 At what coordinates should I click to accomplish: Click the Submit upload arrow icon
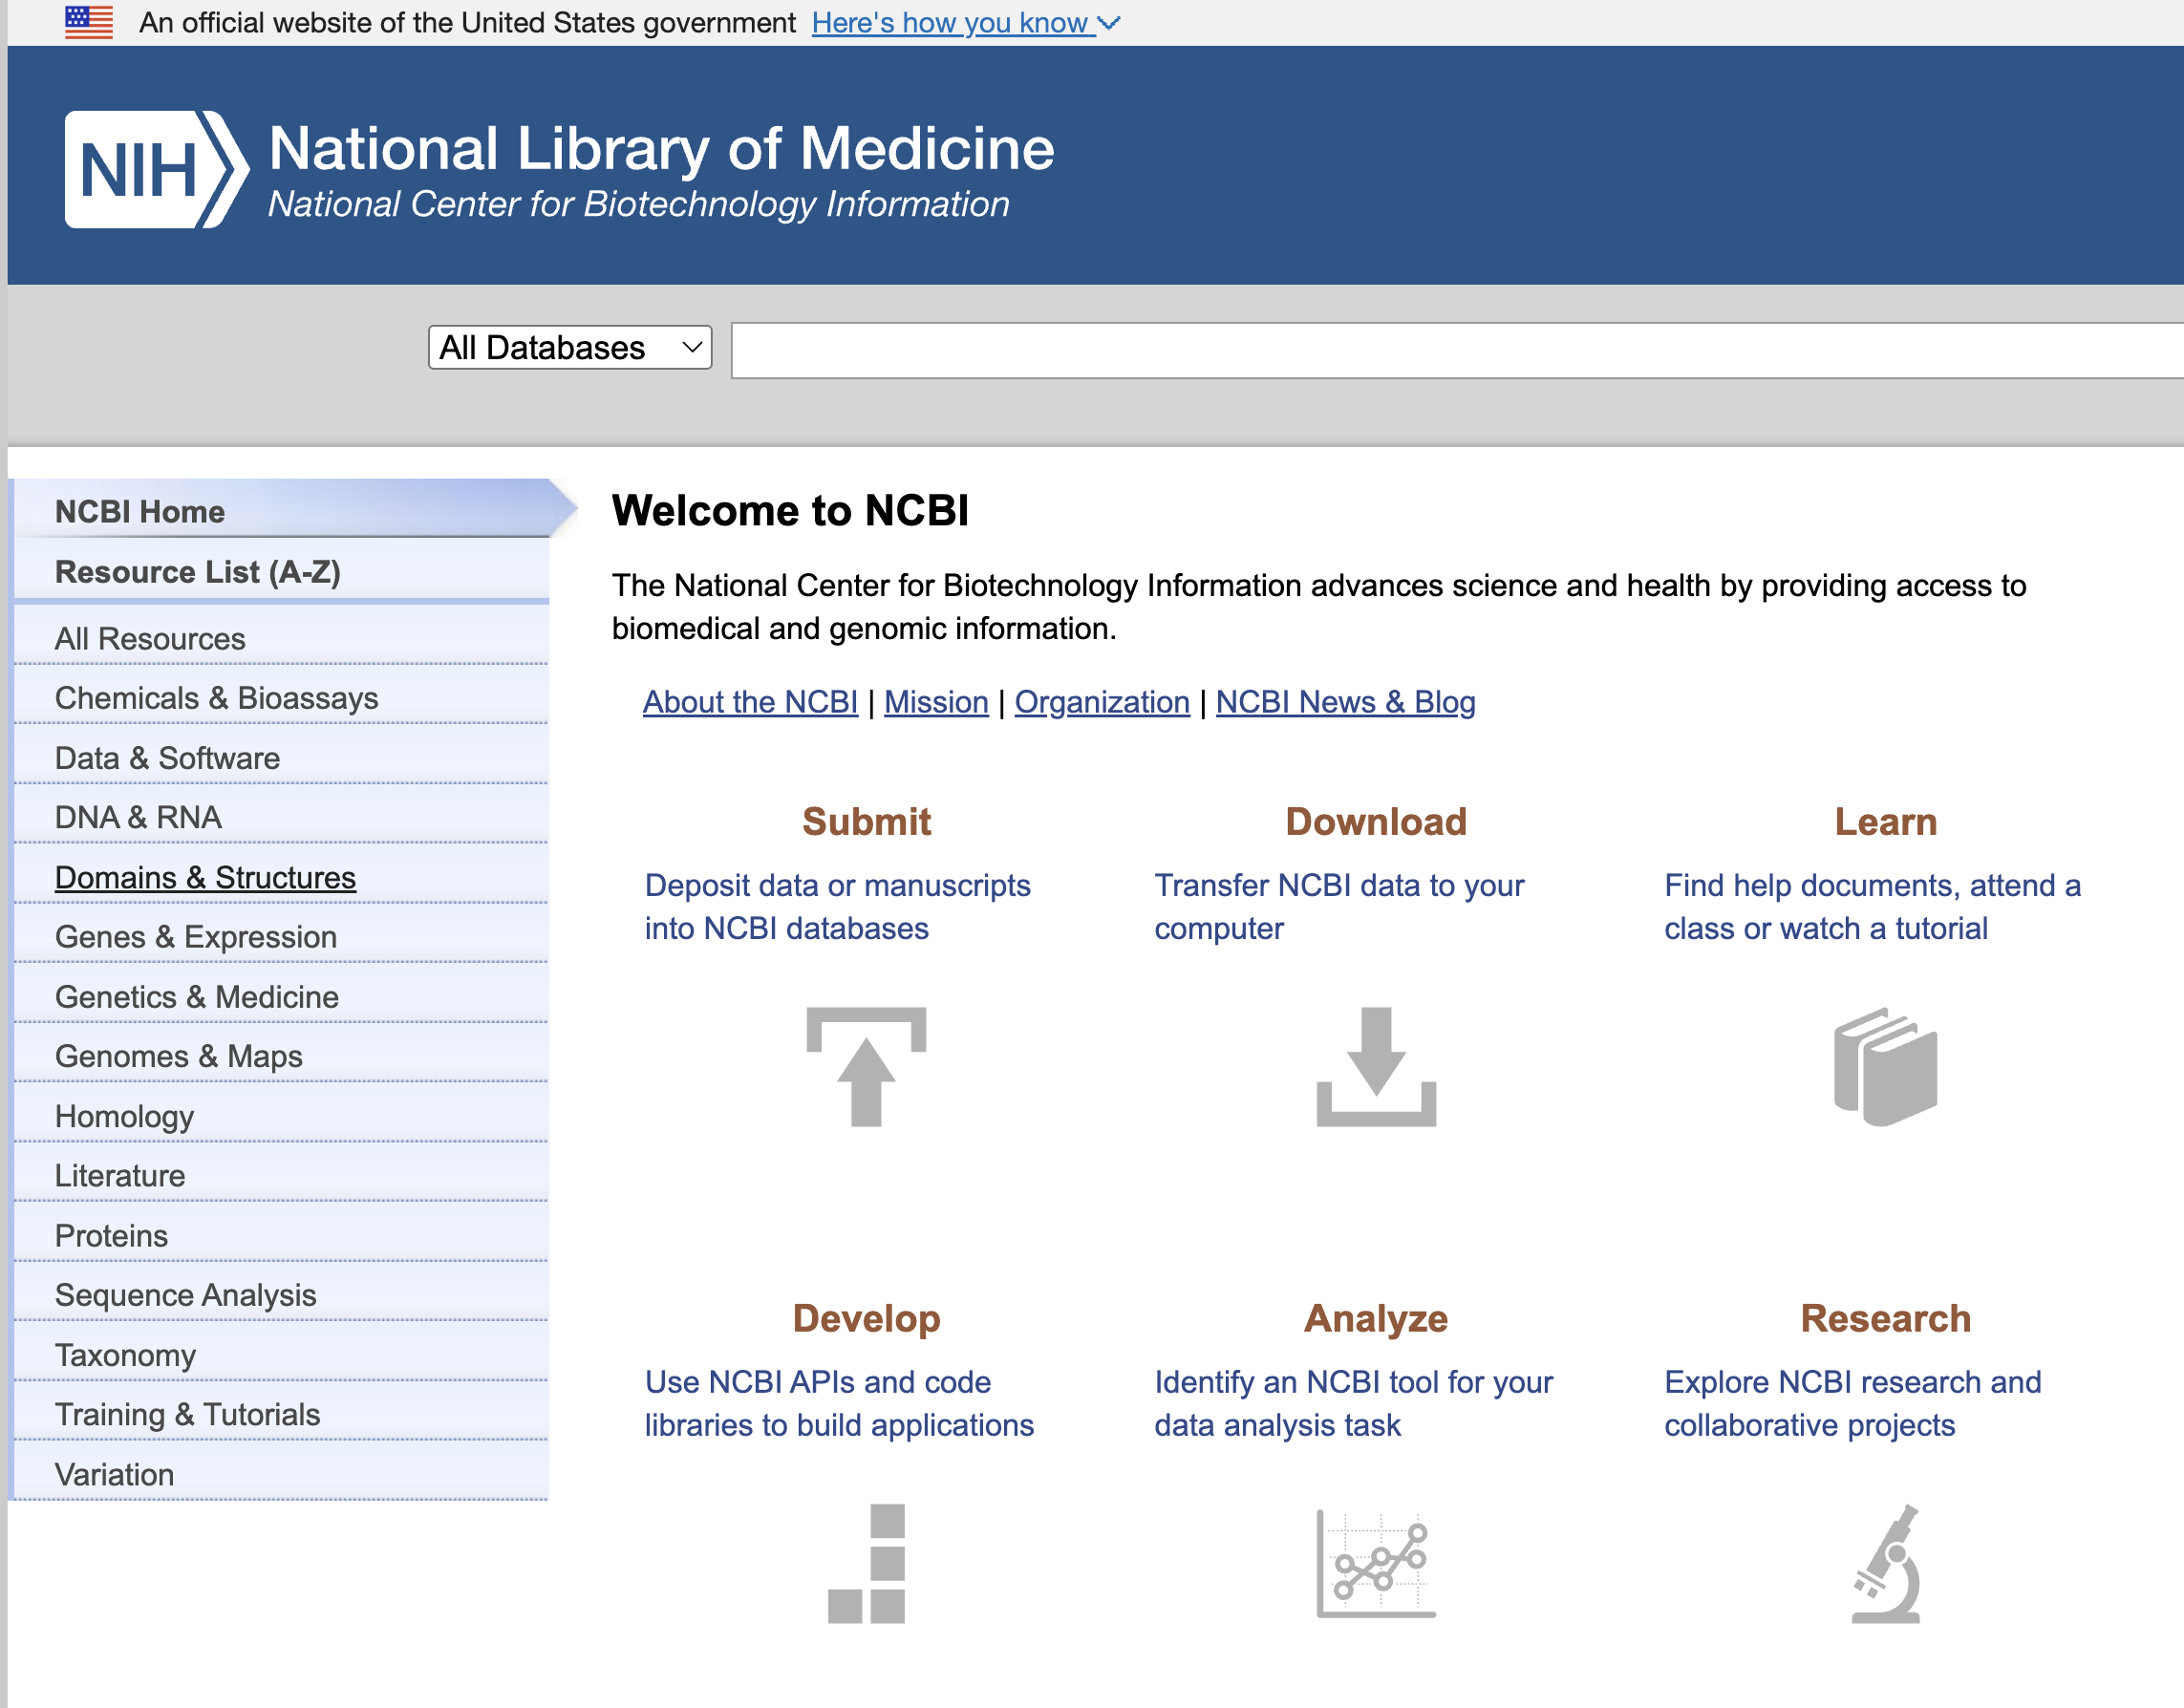click(866, 1066)
